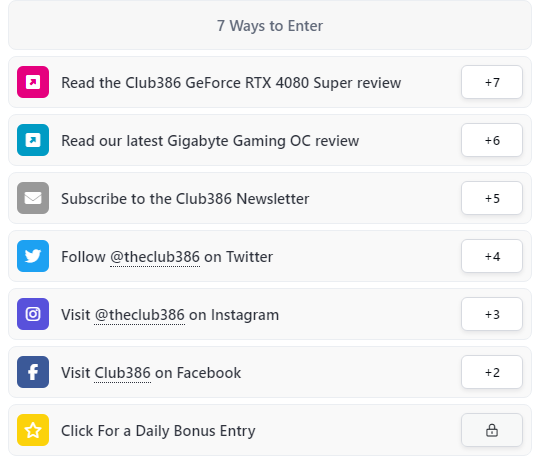Click the yellow star bonus icon

point(33,430)
